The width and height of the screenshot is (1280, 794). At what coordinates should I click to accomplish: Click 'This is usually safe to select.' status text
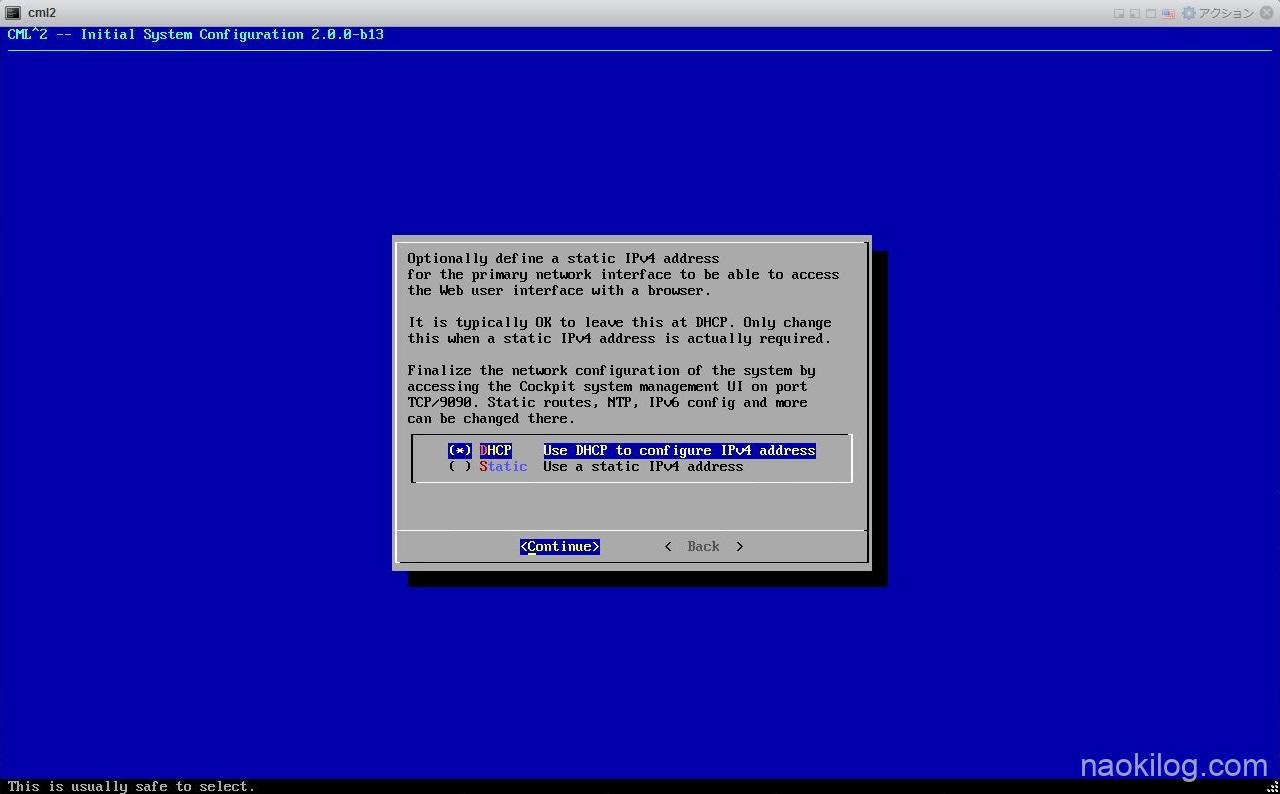coord(131,787)
